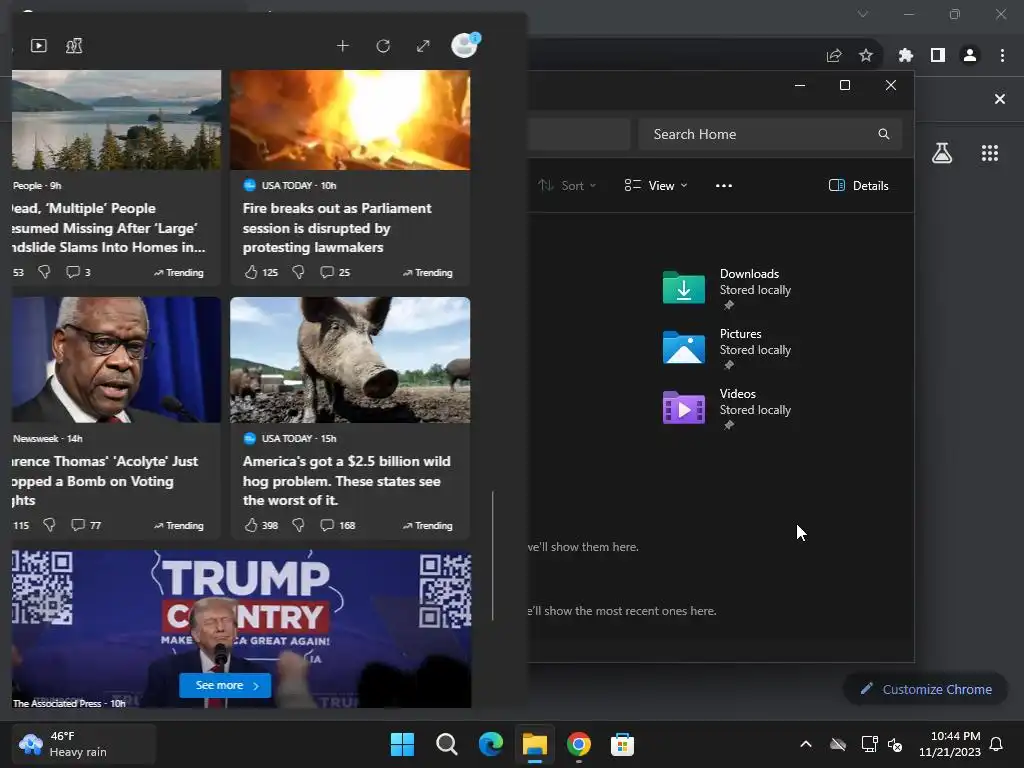
Task: Refresh the widgets feed
Action: 383,46
